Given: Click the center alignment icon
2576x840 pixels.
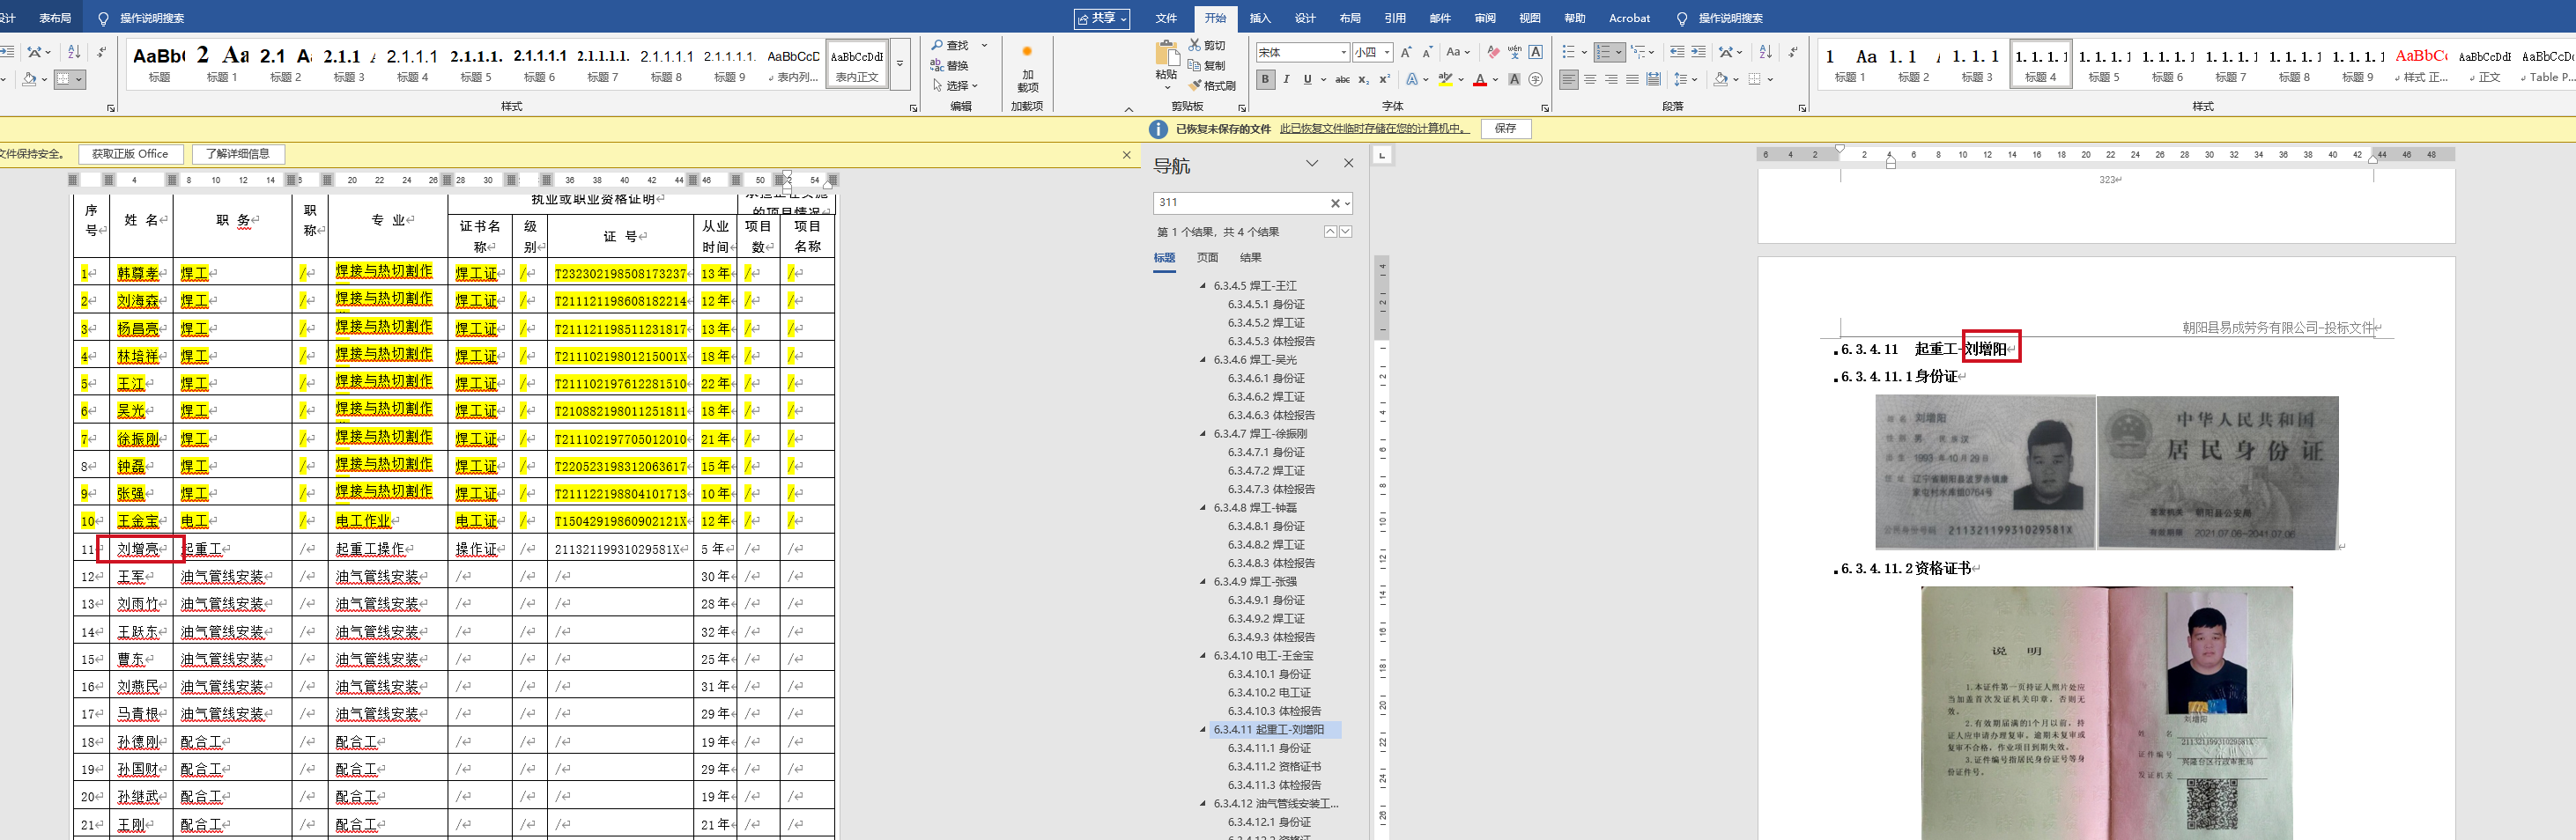Looking at the screenshot, I should [1590, 80].
